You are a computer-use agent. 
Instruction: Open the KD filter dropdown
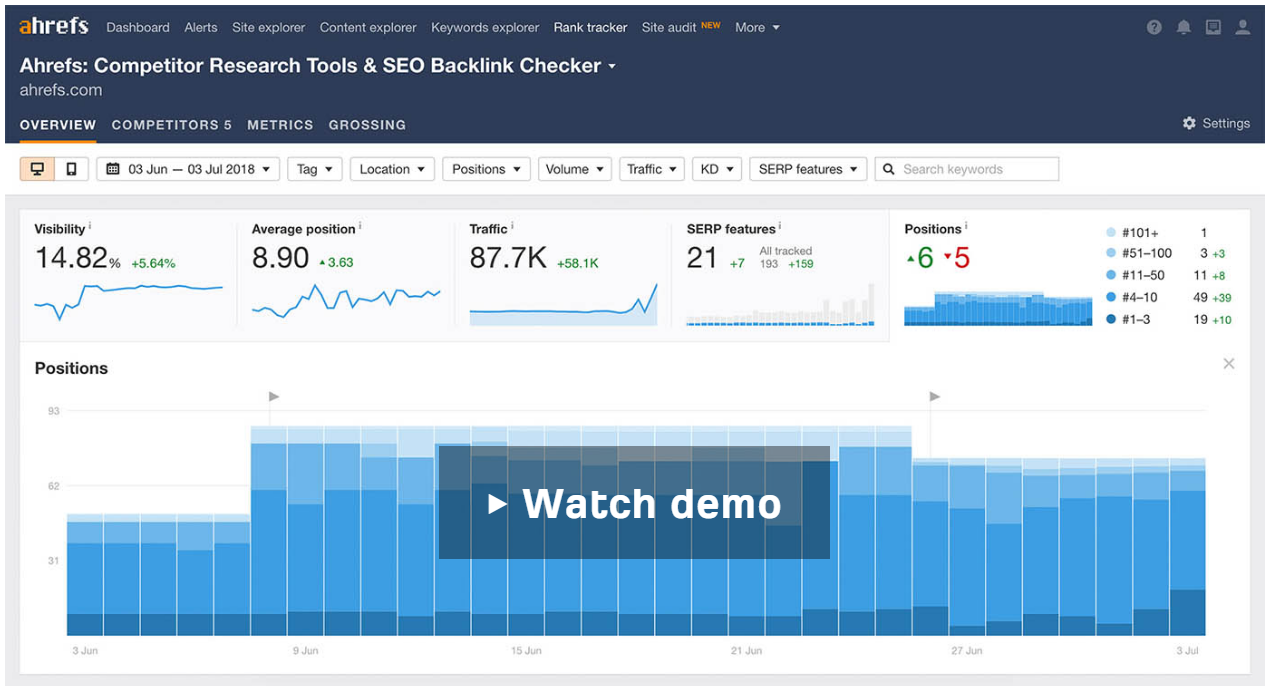pyautogui.click(x=716, y=169)
